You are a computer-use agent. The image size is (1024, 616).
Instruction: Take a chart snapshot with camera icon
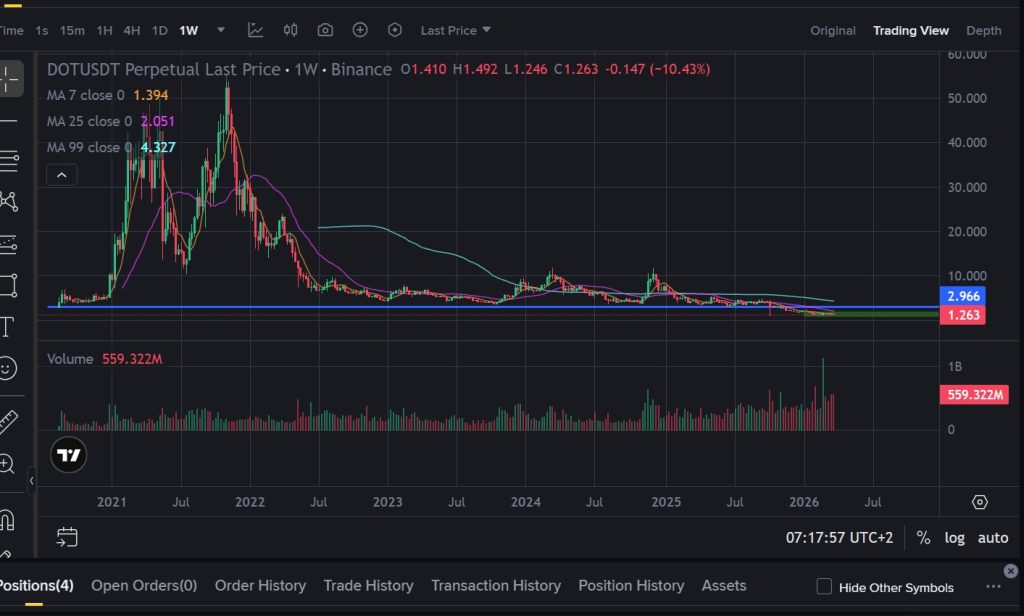point(325,30)
